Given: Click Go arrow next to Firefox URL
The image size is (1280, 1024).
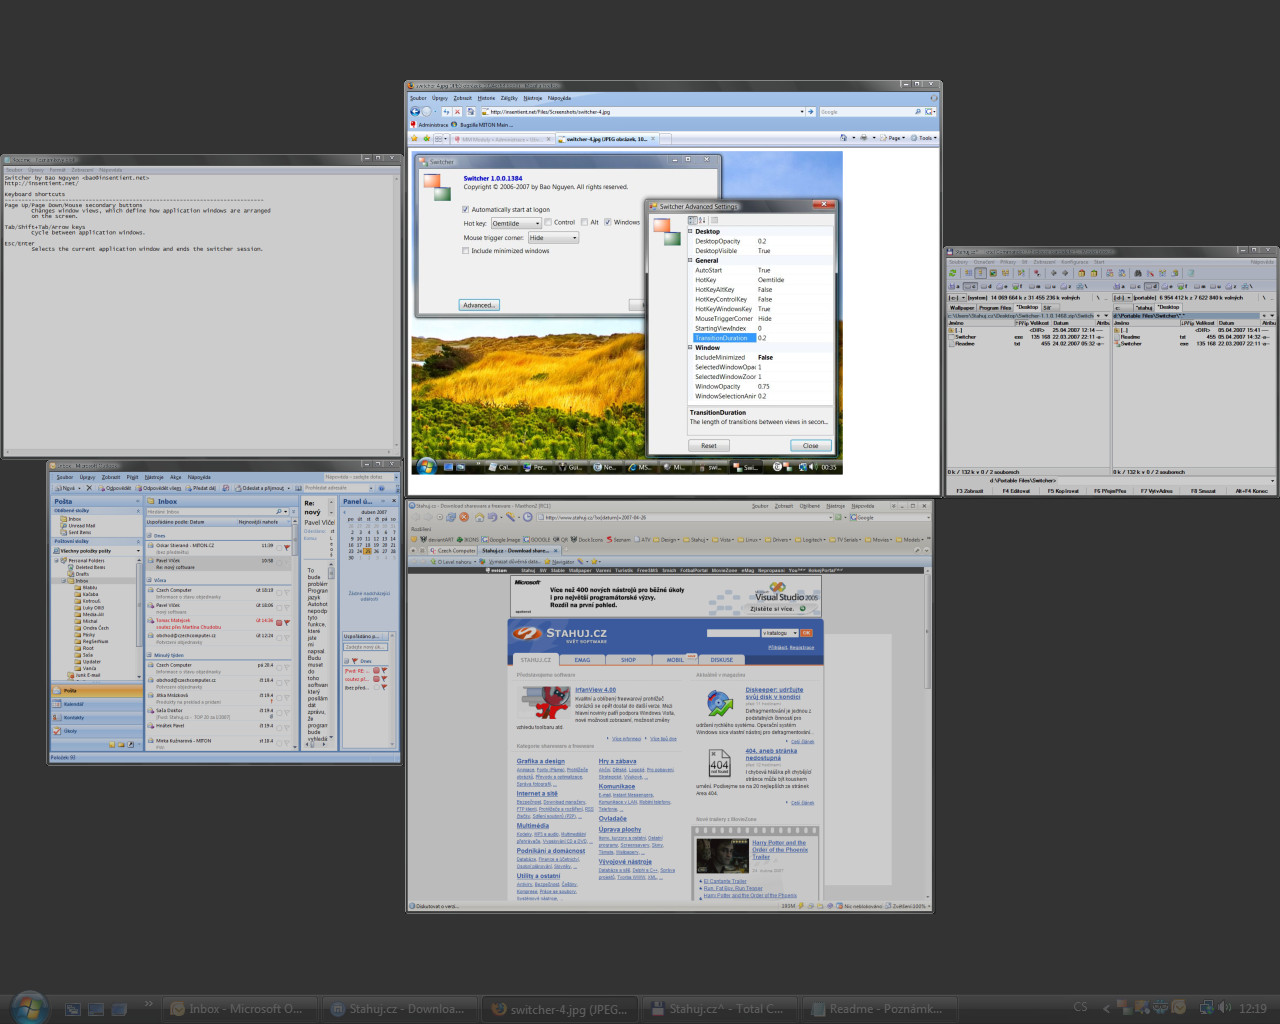Looking at the screenshot, I should [812, 112].
